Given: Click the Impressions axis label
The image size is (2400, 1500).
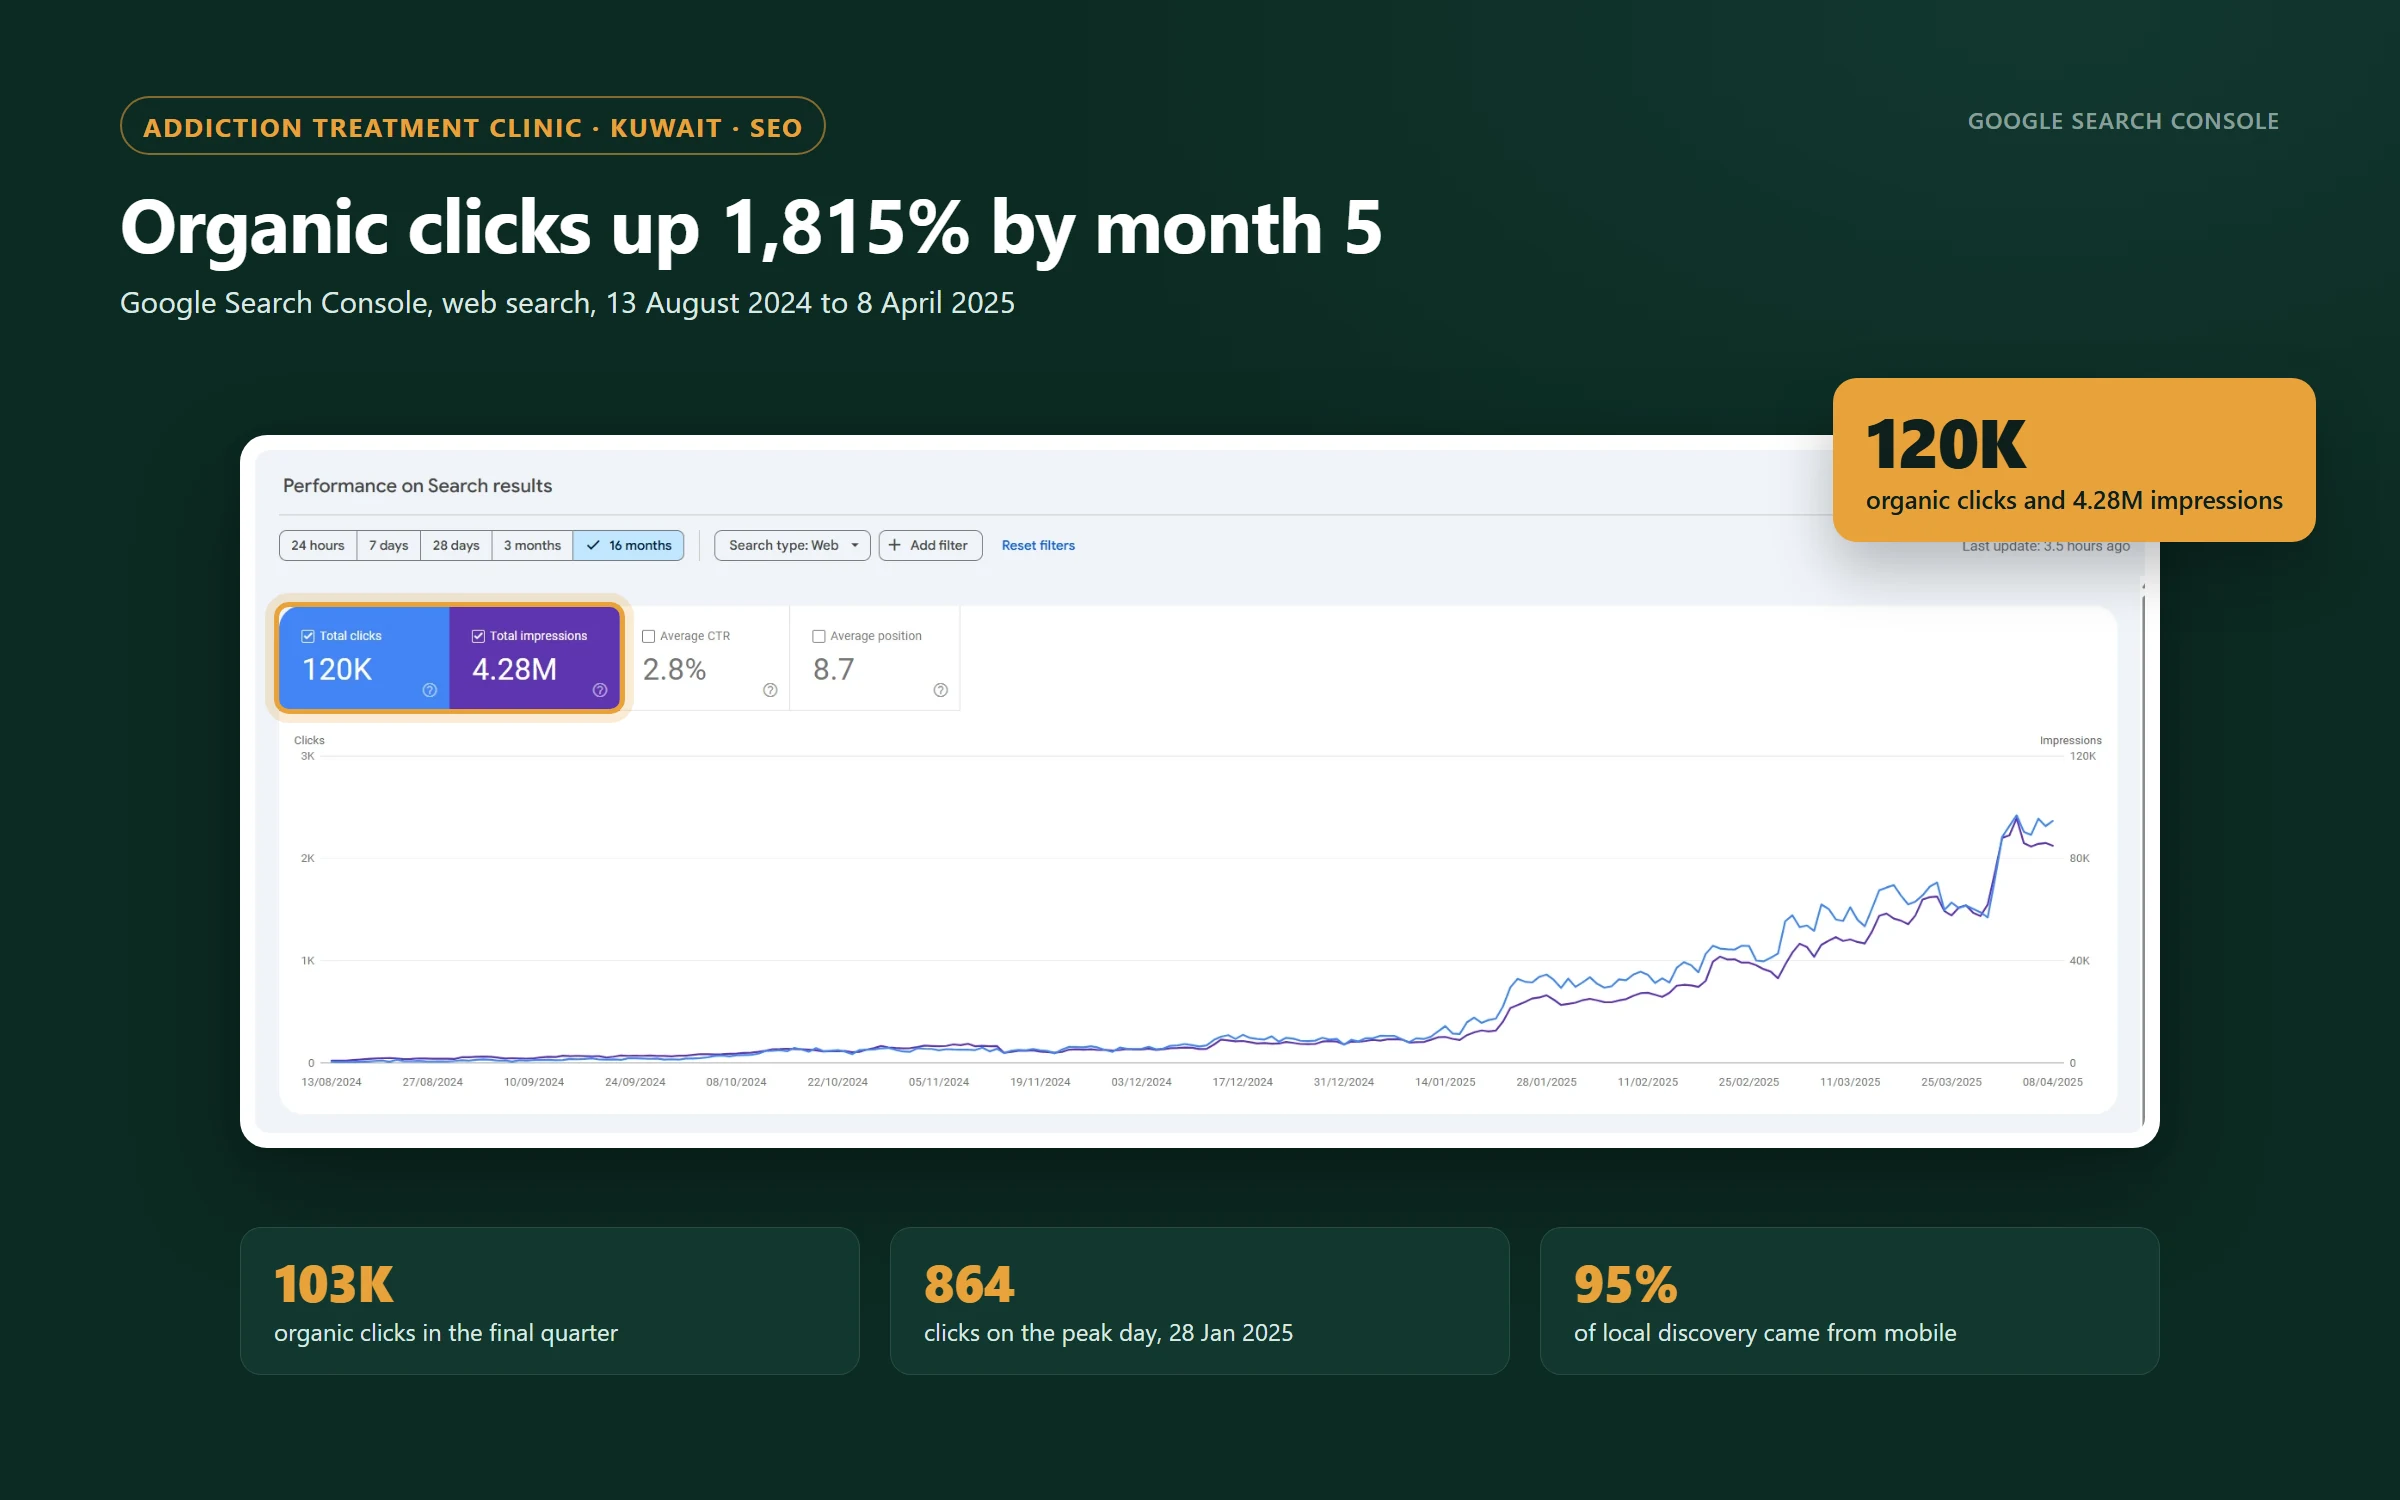Looking at the screenshot, I should coord(2070,741).
